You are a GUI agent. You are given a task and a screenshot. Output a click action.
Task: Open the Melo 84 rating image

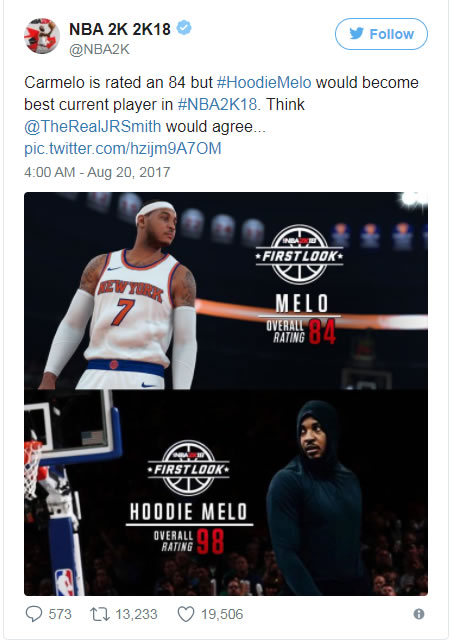coord(226,290)
